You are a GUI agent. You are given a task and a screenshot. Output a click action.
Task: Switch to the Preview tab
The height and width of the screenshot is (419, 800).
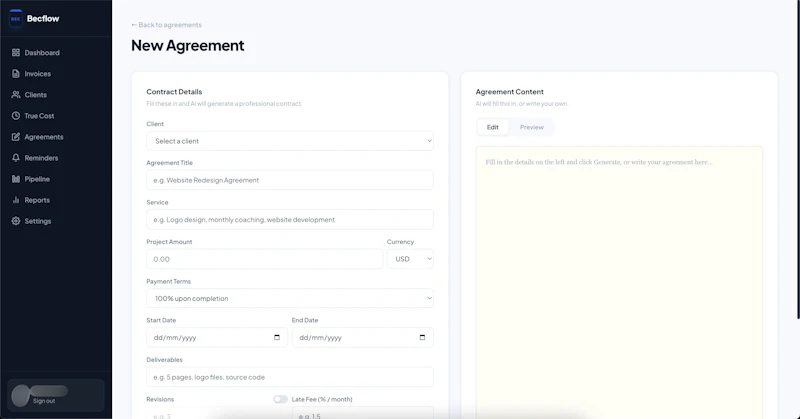pyautogui.click(x=532, y=127)
